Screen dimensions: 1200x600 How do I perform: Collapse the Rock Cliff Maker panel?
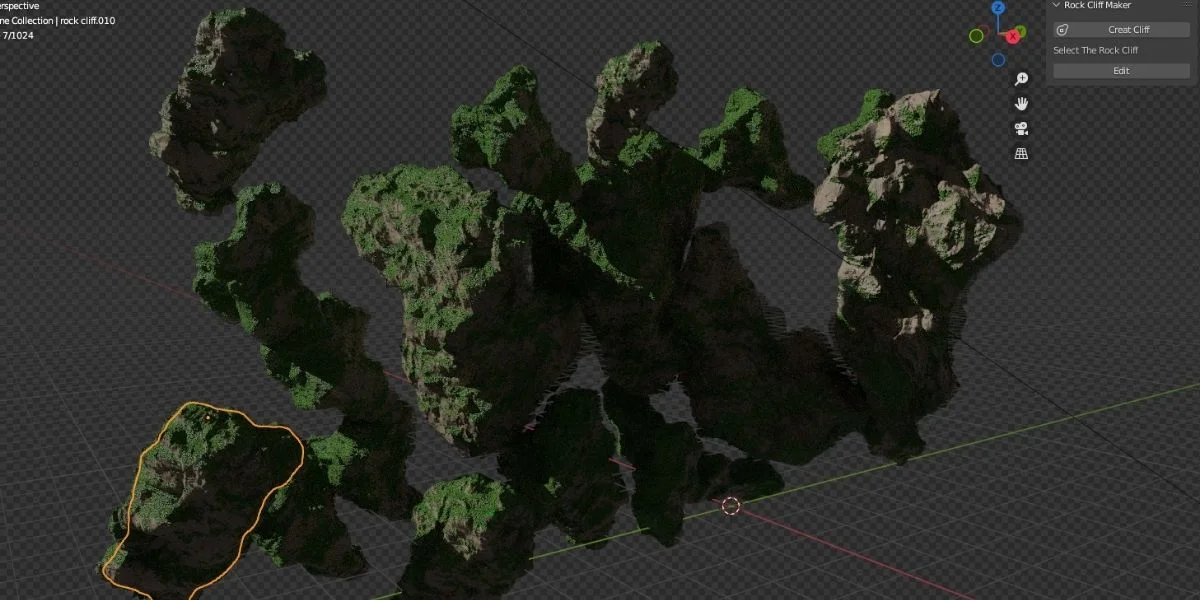1056,5
